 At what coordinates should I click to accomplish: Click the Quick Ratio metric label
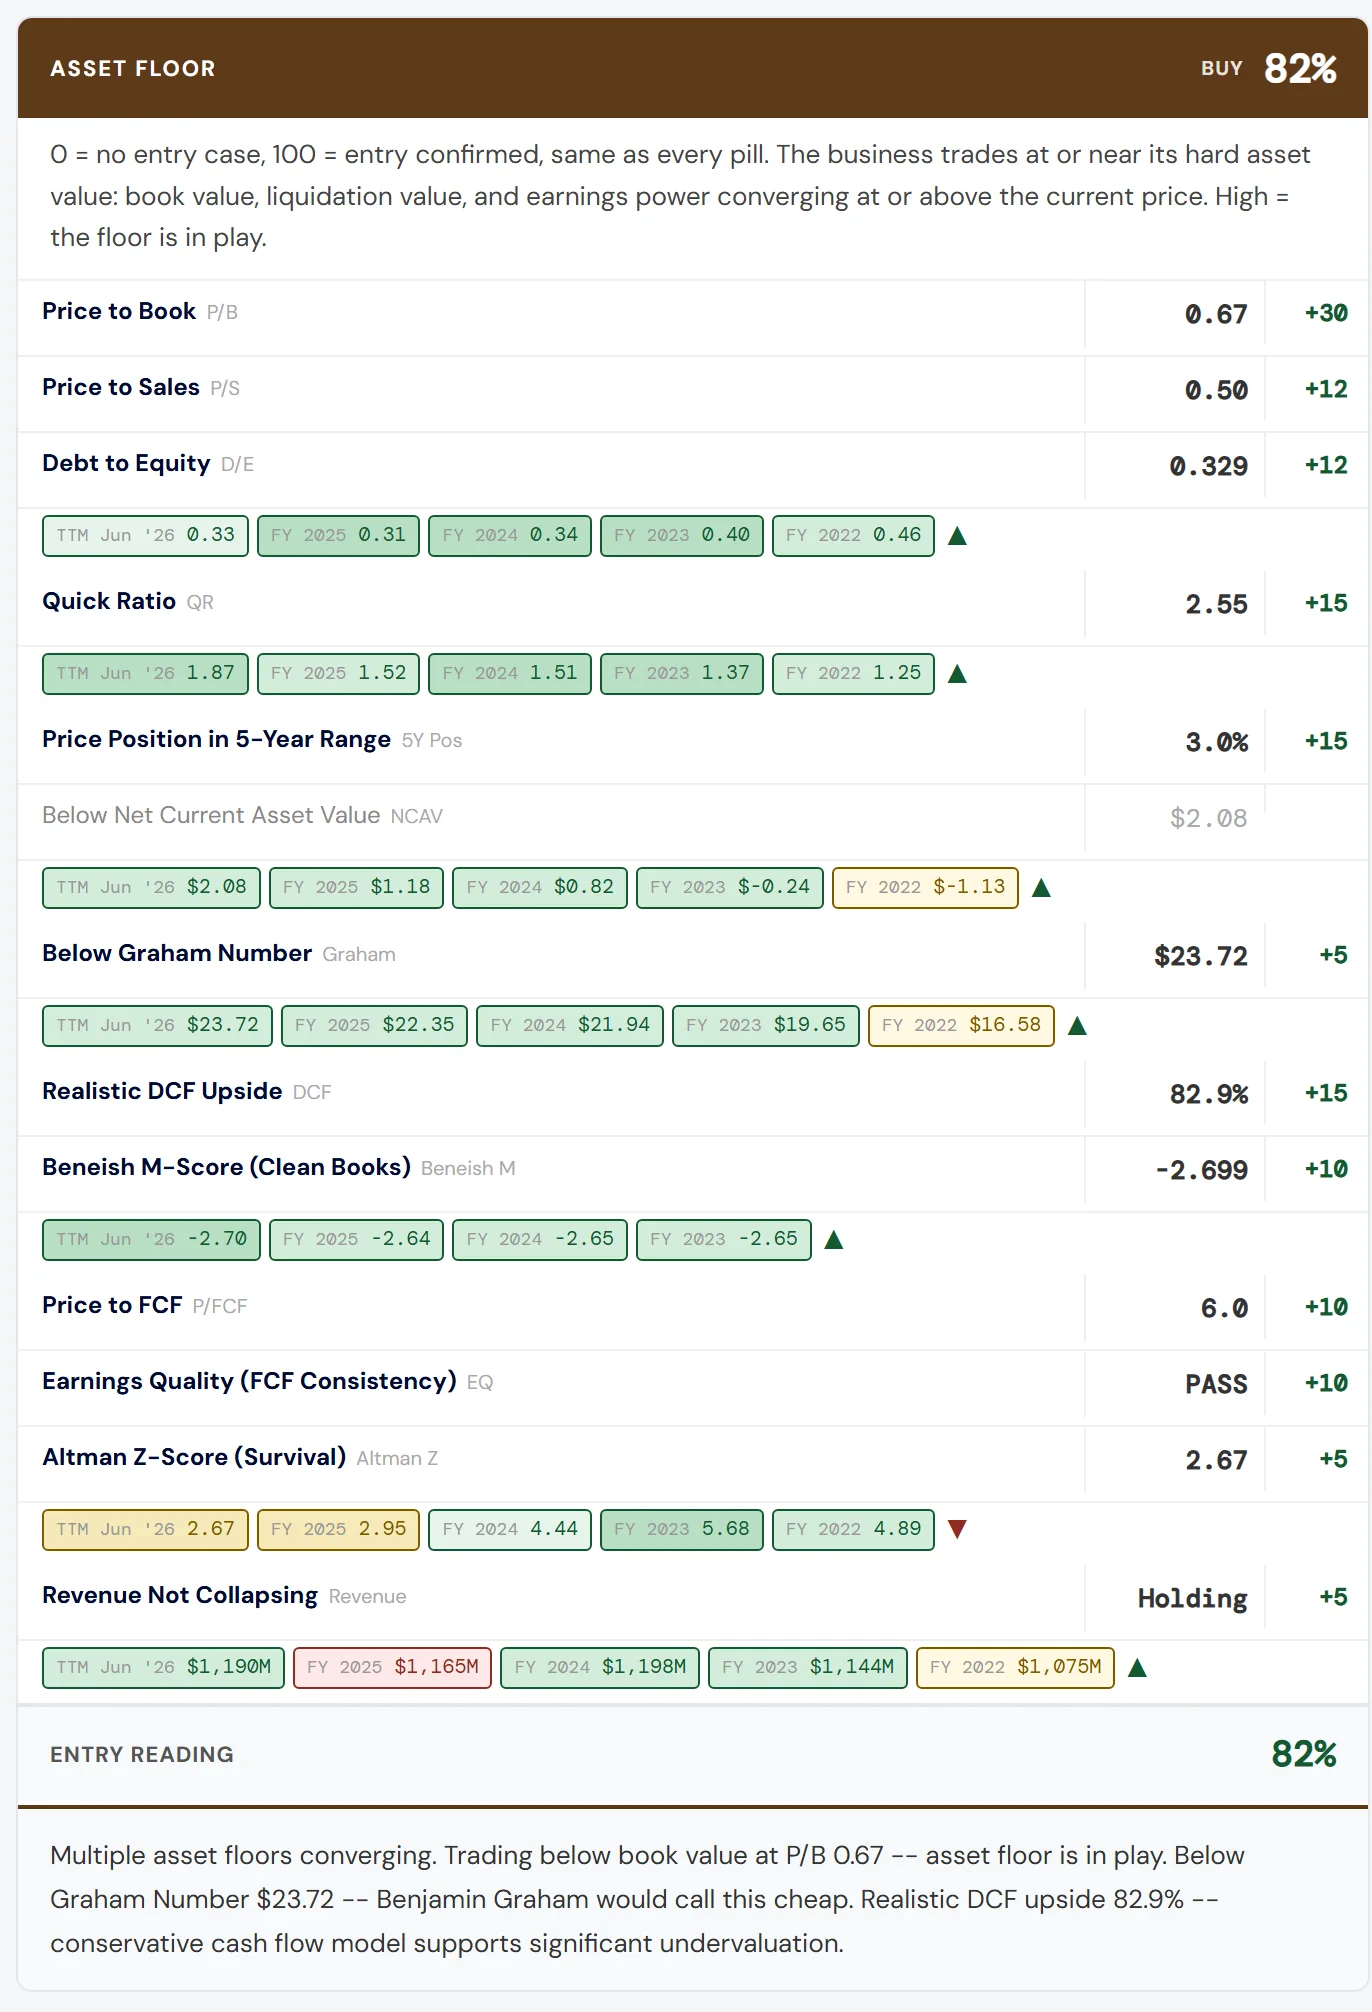pyautogui.click(x=109, y=601)
